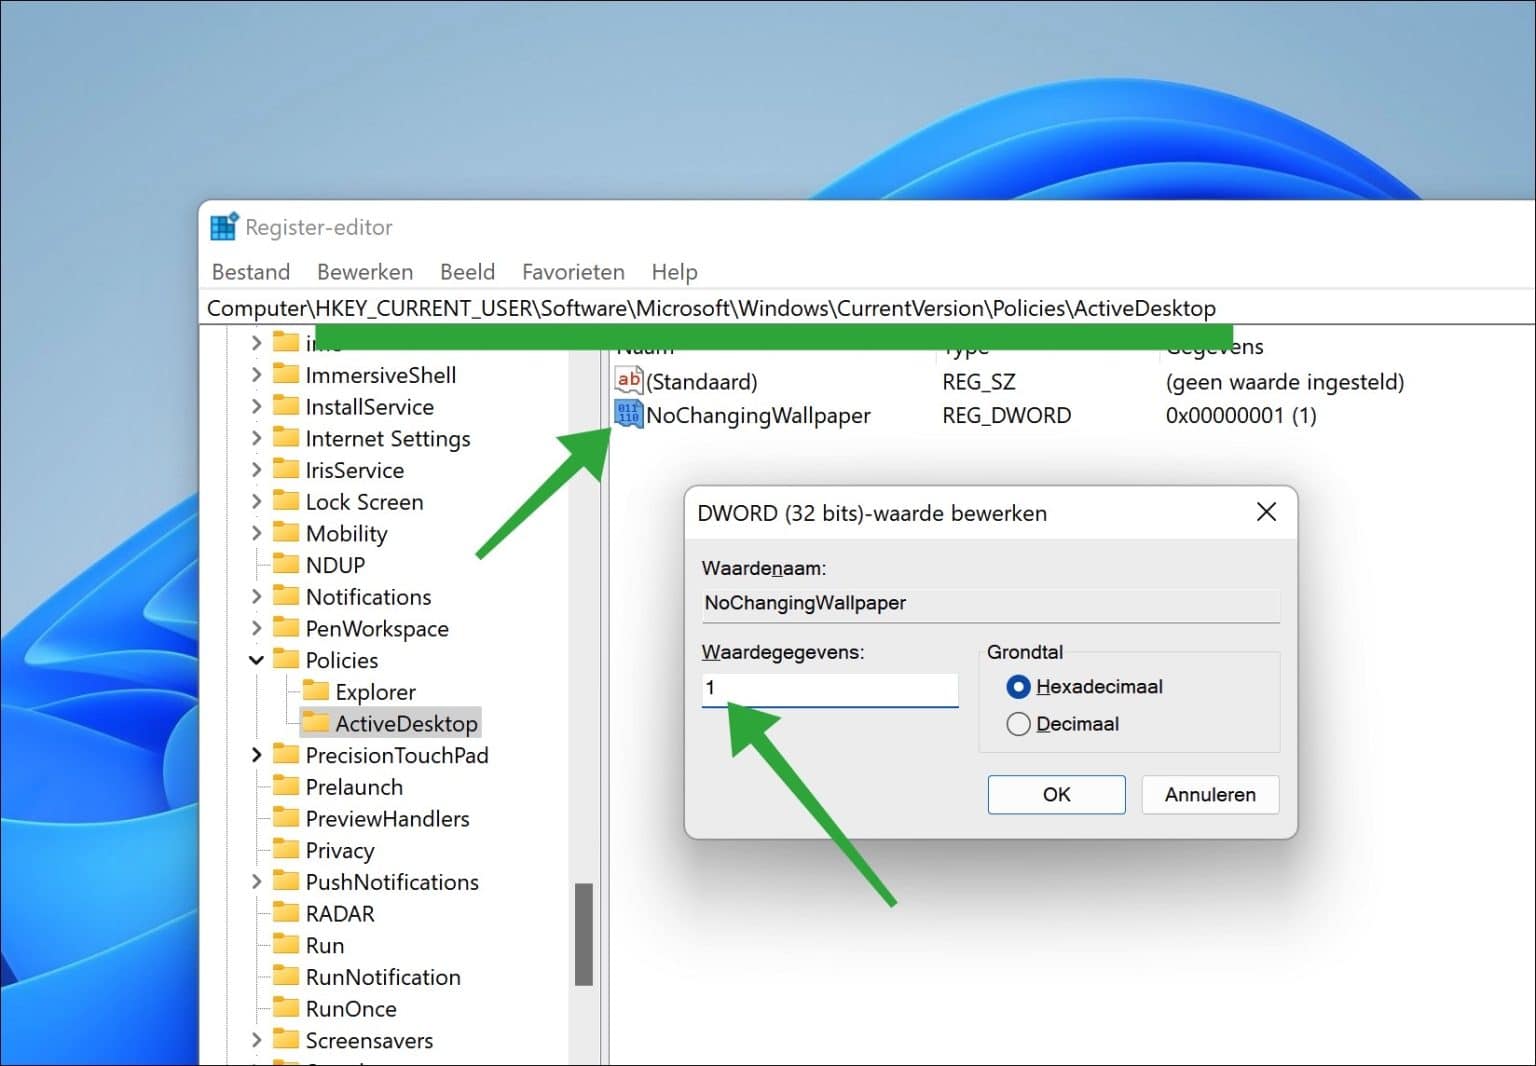Click the DWORD binary icon beside NoChangingWallpaper
This screenshot has height=1066, width=1536.
[x=628, y=413]
